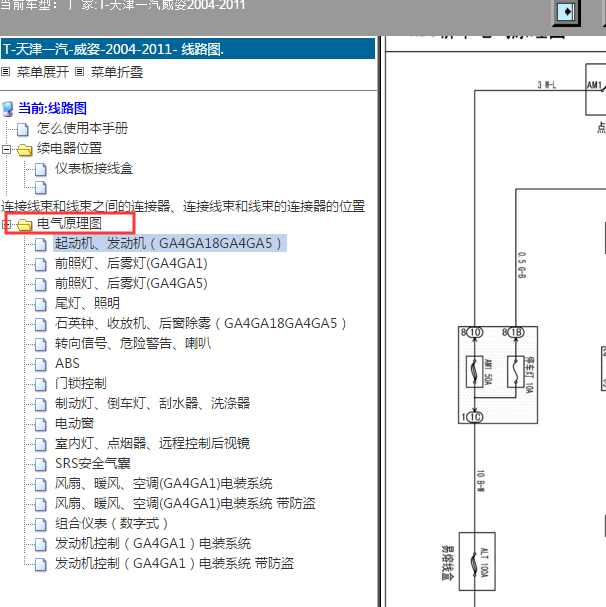Open the 当前:线路图 root link
606x607 pixels.
pyautogui.click(x=52, y=108)
